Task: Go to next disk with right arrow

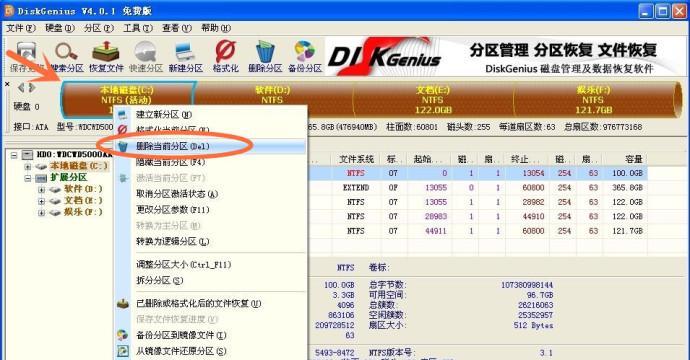Action: point(32,88)
